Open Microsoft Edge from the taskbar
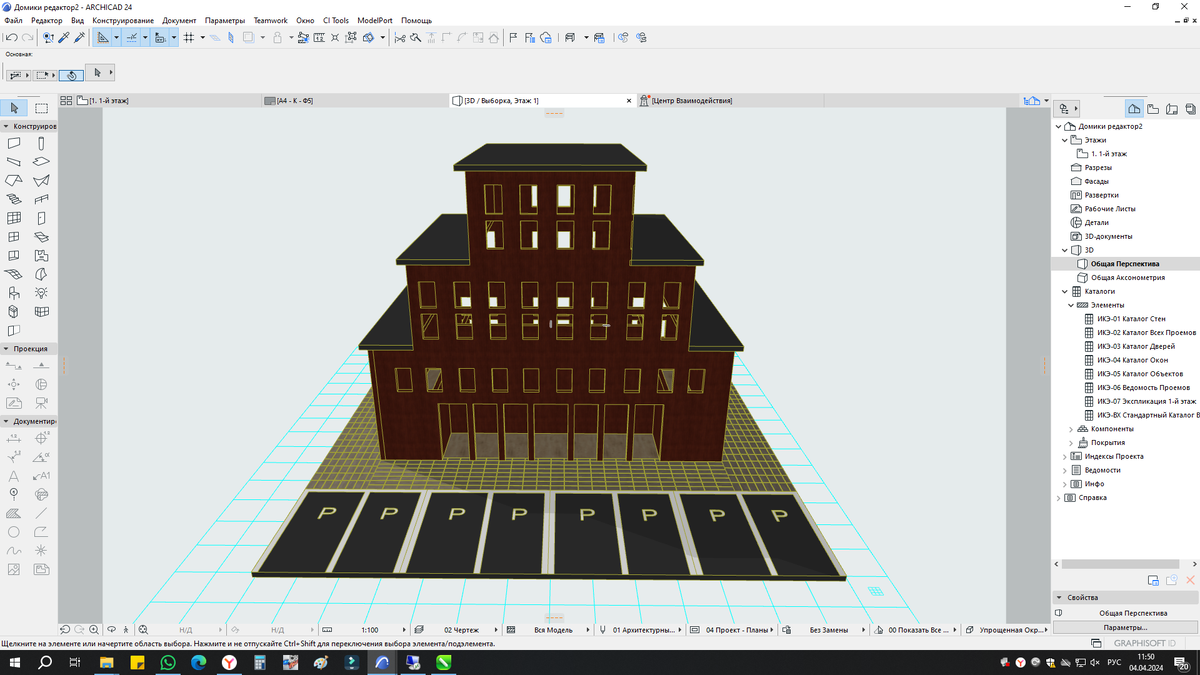Image resolution: width=1200 pixels, height=675 pixels. (x=198, y=662)
